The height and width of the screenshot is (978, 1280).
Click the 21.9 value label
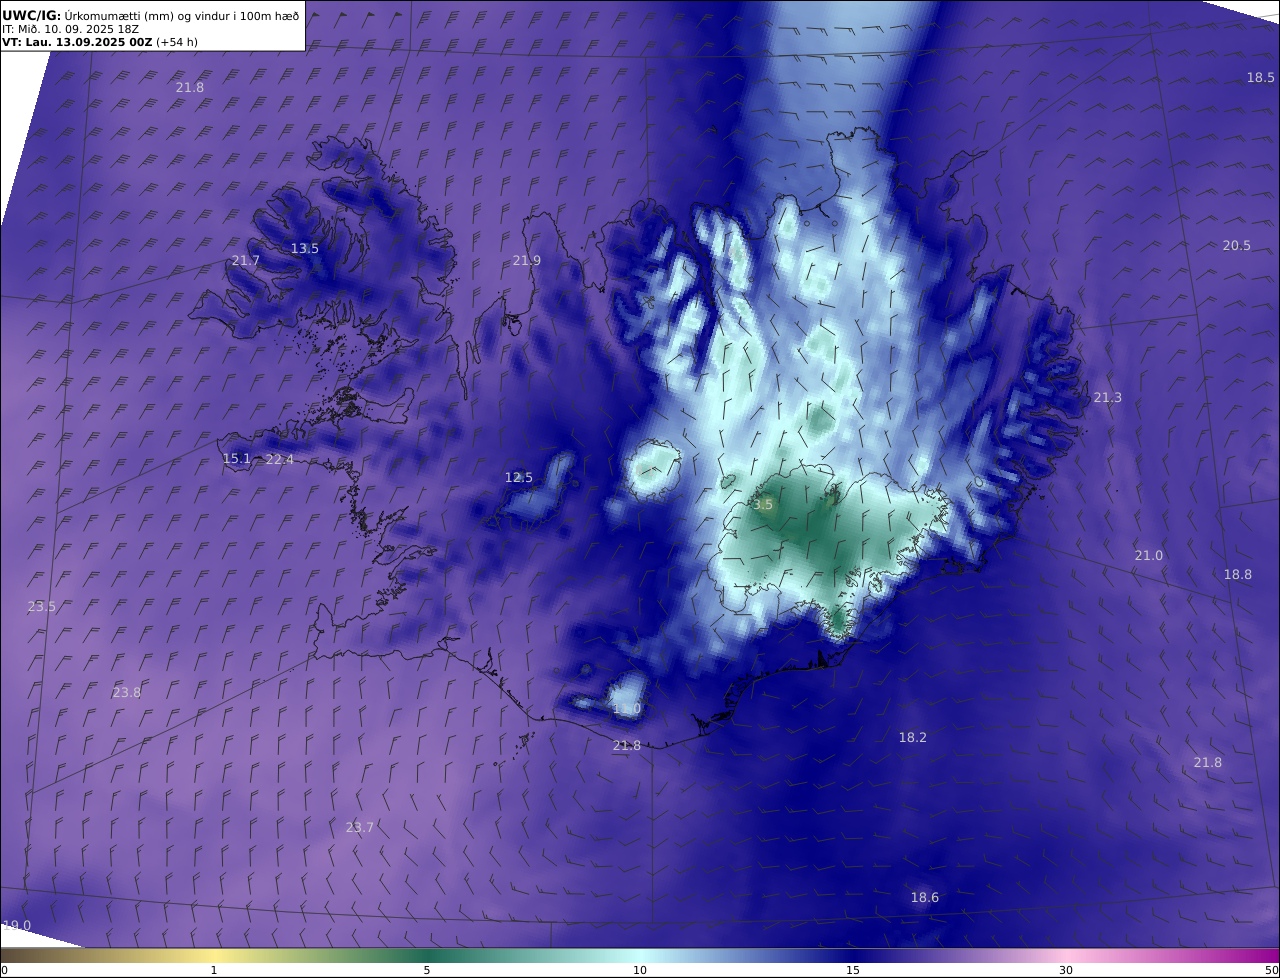[526, 261]
